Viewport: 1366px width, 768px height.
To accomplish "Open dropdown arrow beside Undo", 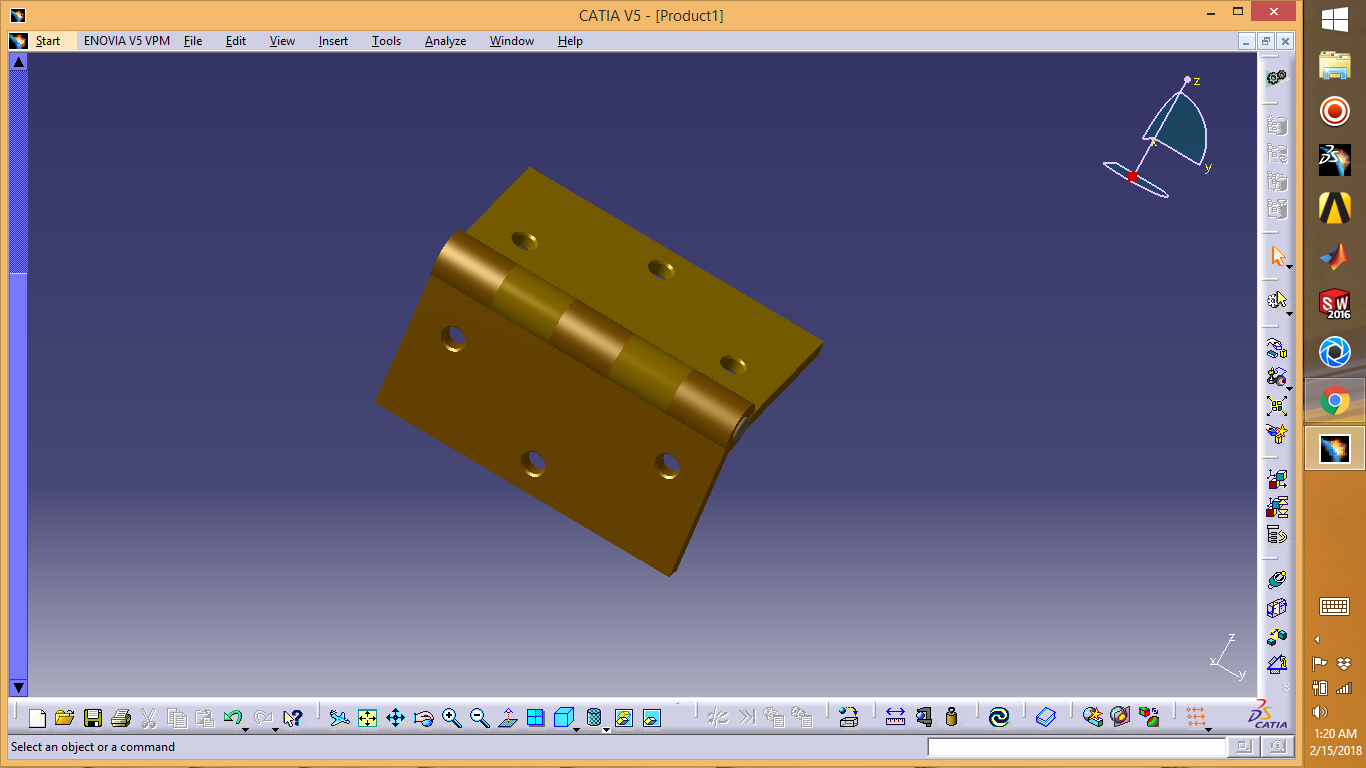I will [245, 729].
